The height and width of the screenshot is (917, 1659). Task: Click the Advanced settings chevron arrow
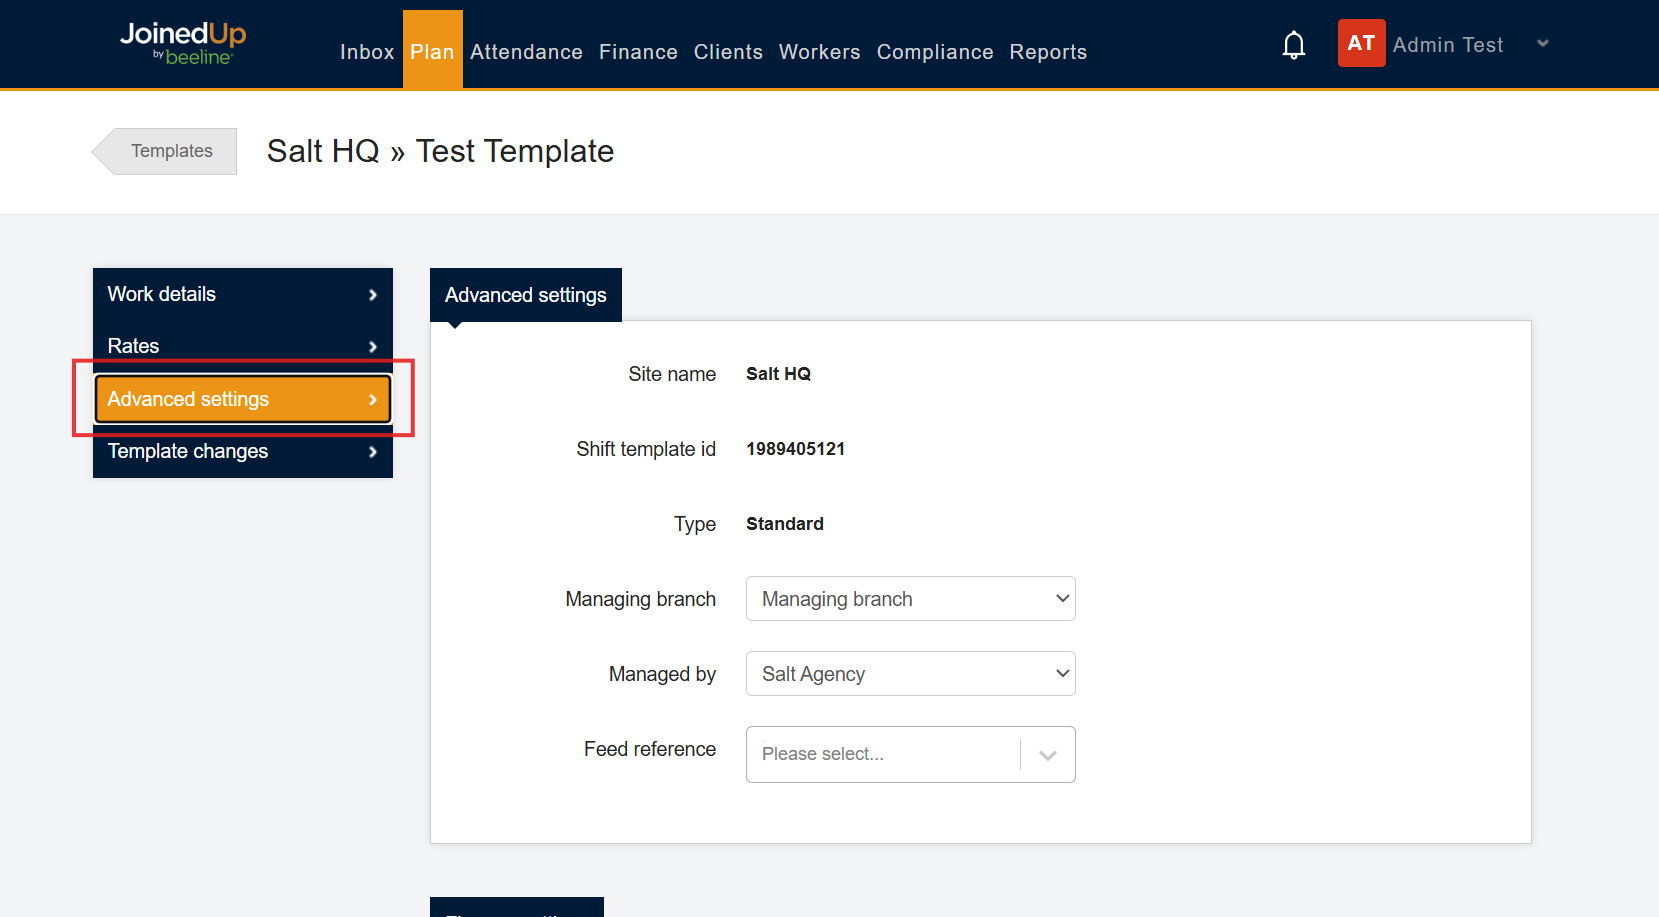(373, 400)
